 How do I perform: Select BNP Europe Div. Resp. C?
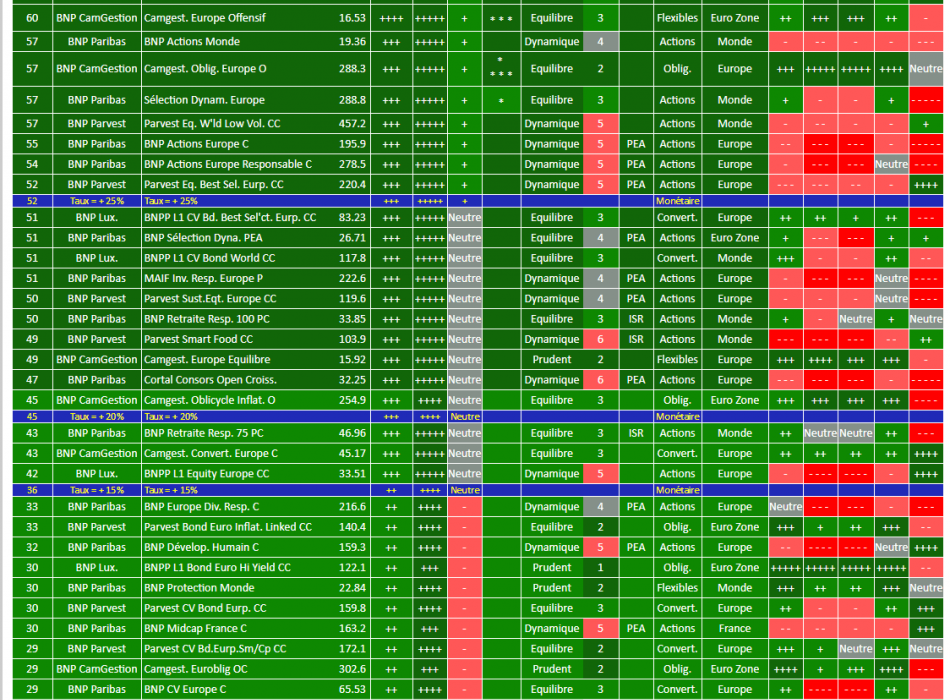[x=202, y=507]
